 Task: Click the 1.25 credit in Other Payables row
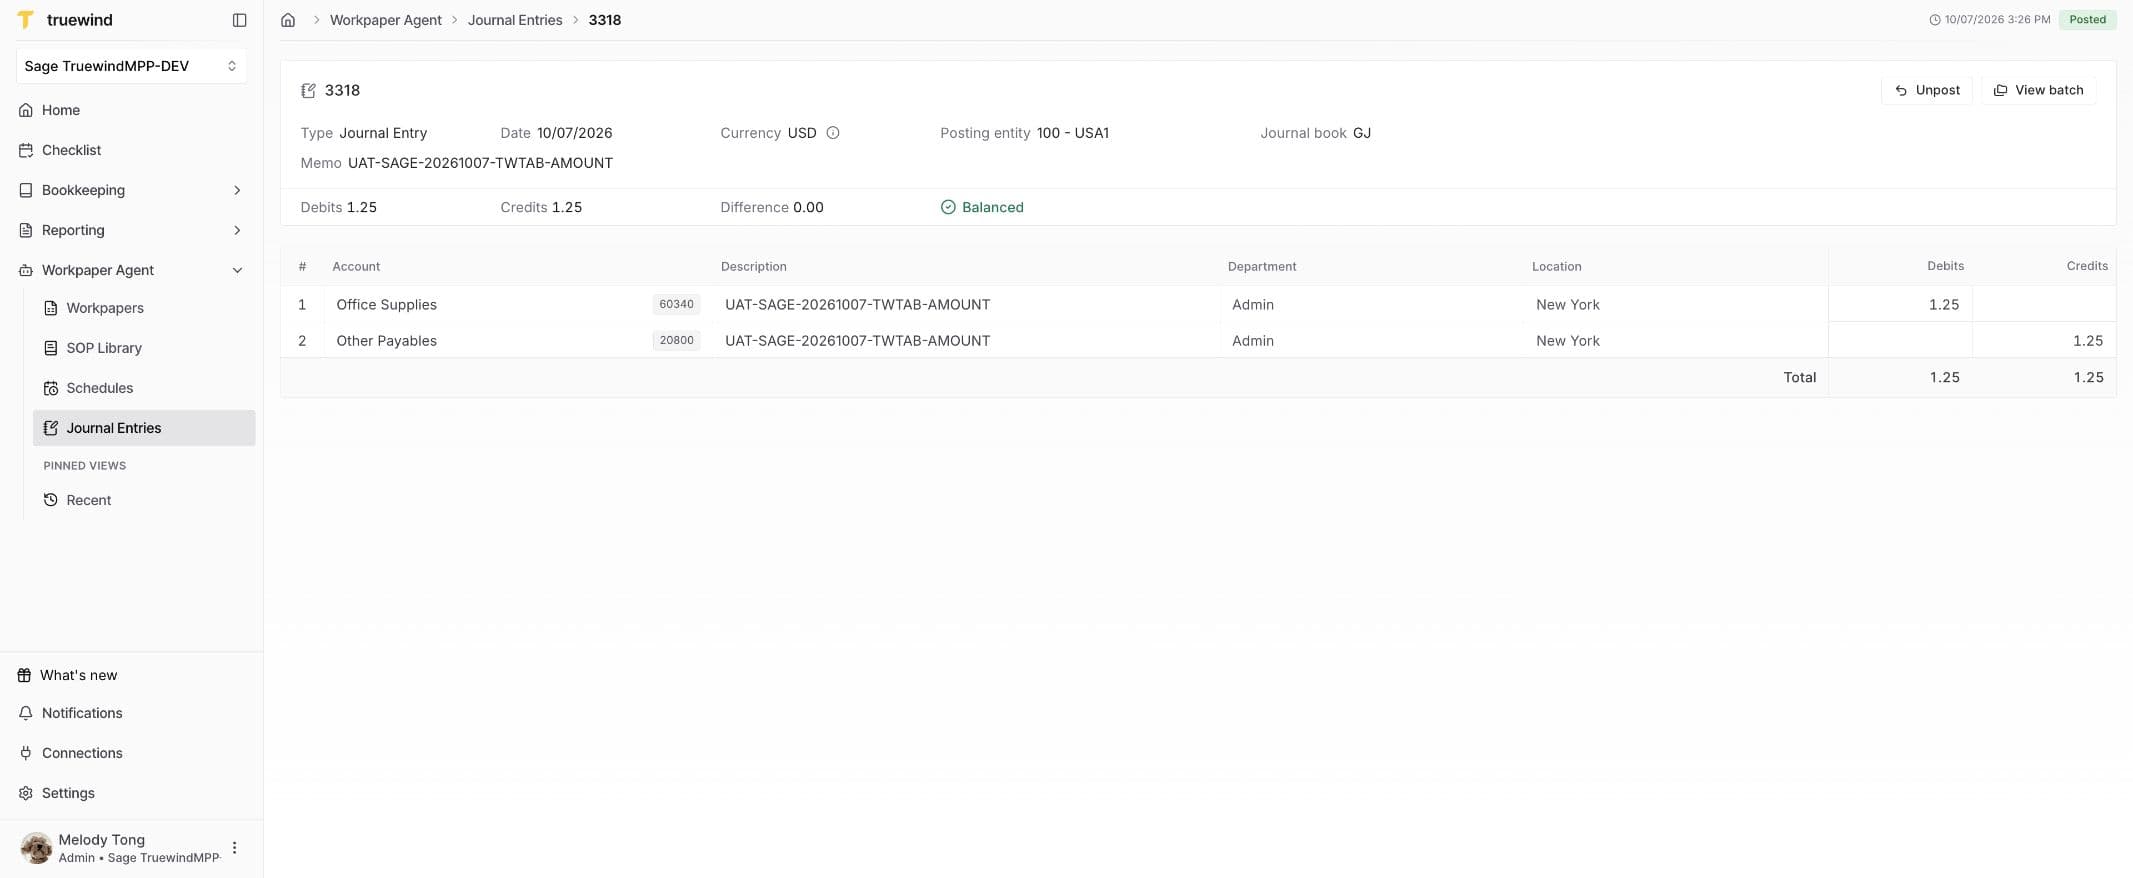pos(2088,341)
